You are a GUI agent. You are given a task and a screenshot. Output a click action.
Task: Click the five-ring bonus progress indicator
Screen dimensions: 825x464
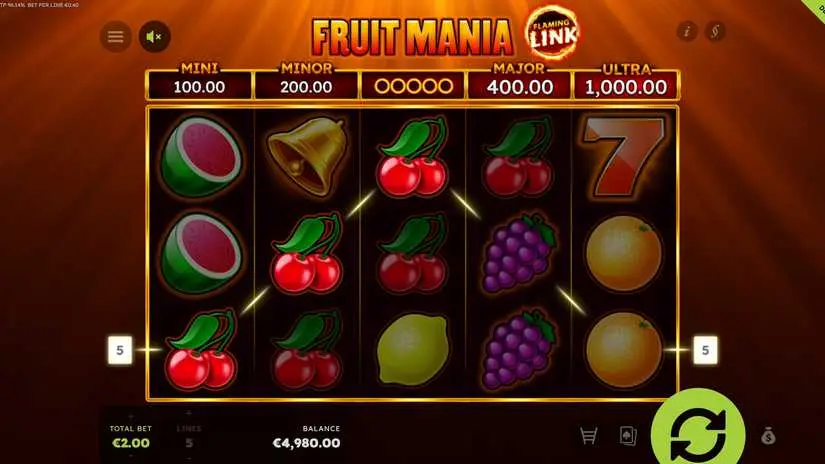tap(413, 86)
